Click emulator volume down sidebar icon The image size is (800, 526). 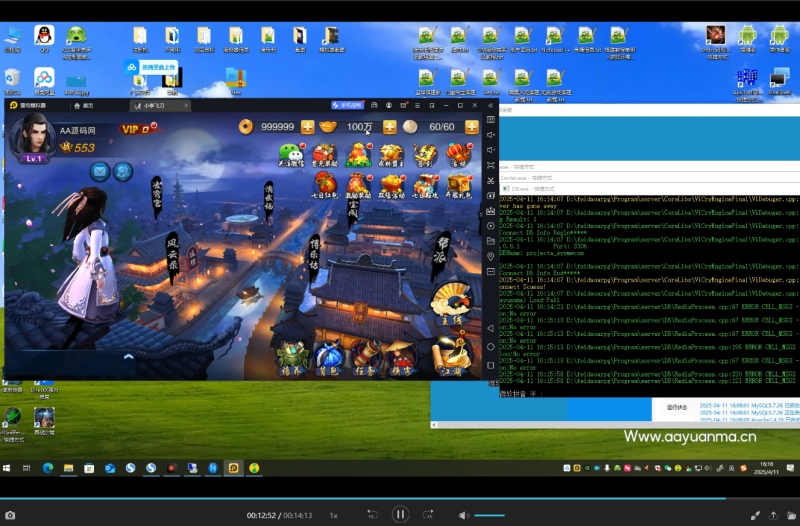pyautogui.click(x=491, y=150)
